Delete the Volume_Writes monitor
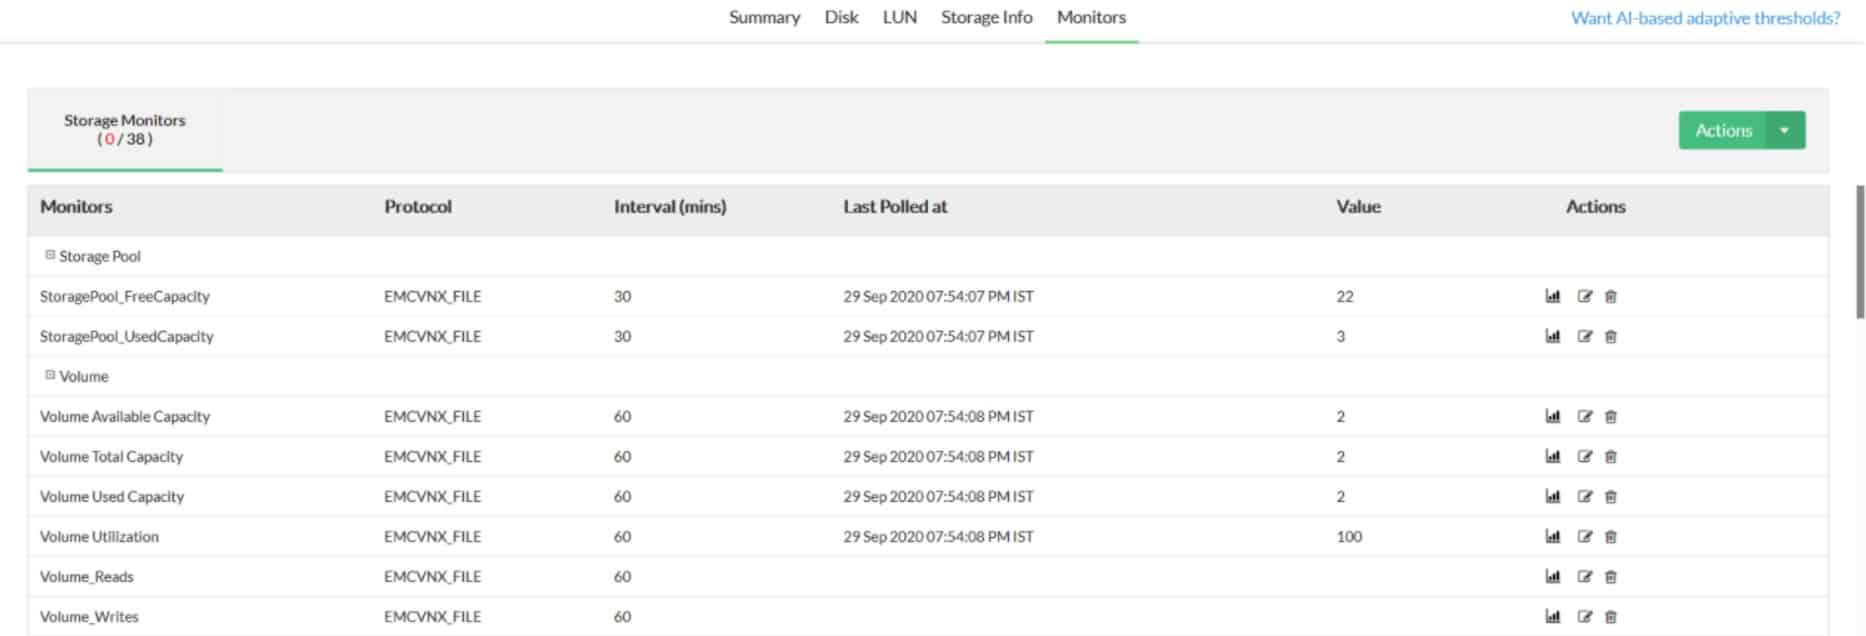This screenshot has height=636, width=1866. tap(1611, 616)
